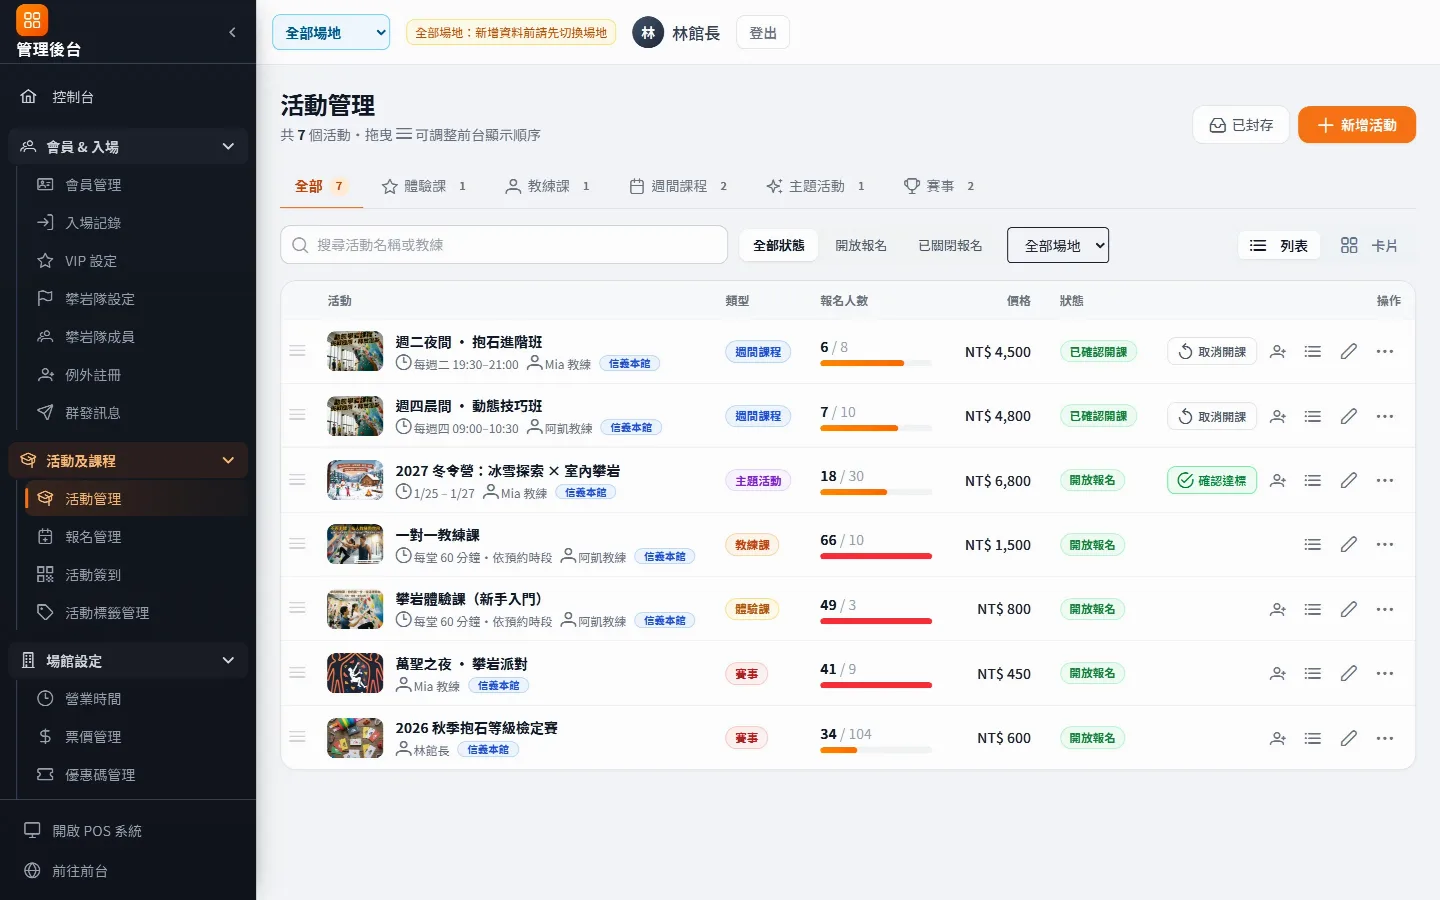Viewport: 1440px width, 900px height.
Task: Open more options for 攀岩體驗課
Action: pyautogui.click(x=1385, y=609)
